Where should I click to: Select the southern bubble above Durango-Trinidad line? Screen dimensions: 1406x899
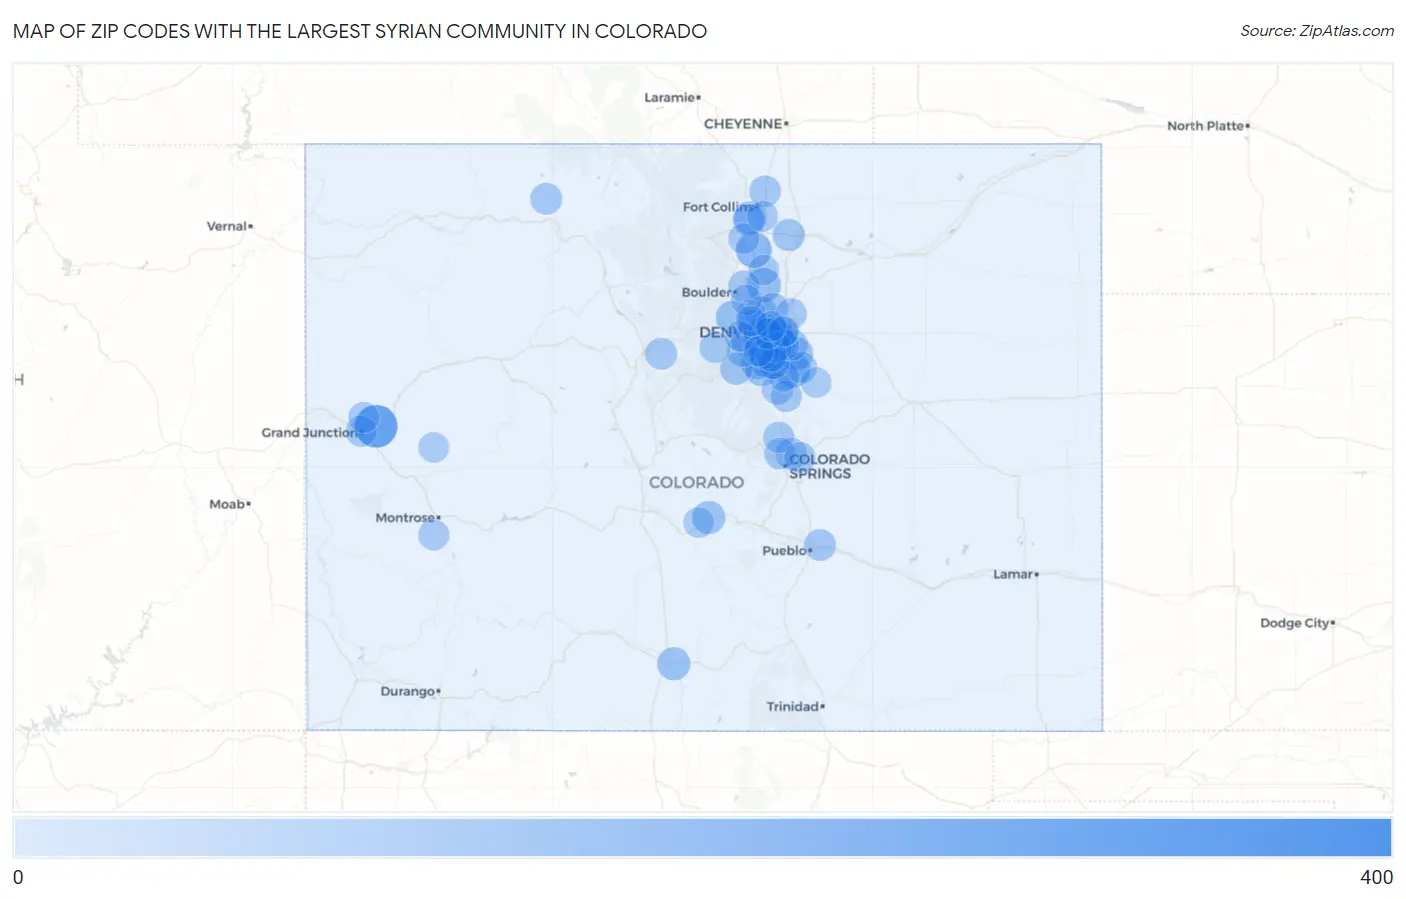[x=674, y=663]
